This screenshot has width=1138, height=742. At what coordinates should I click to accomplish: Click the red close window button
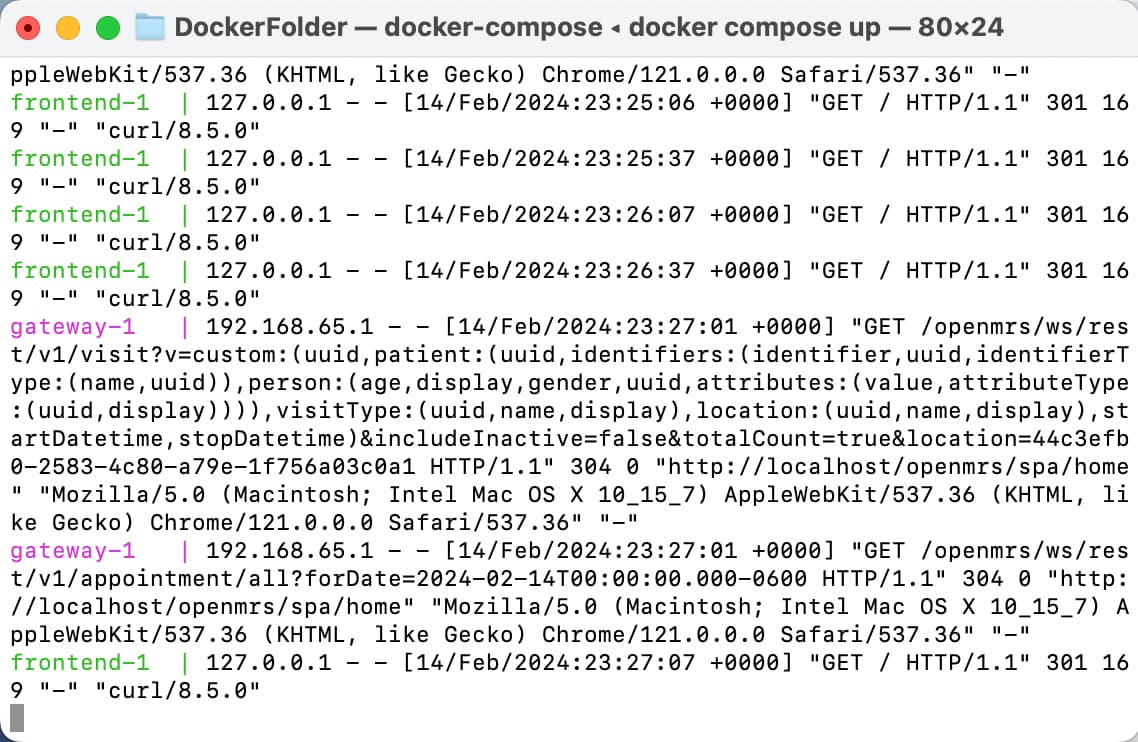pos(28,28)
